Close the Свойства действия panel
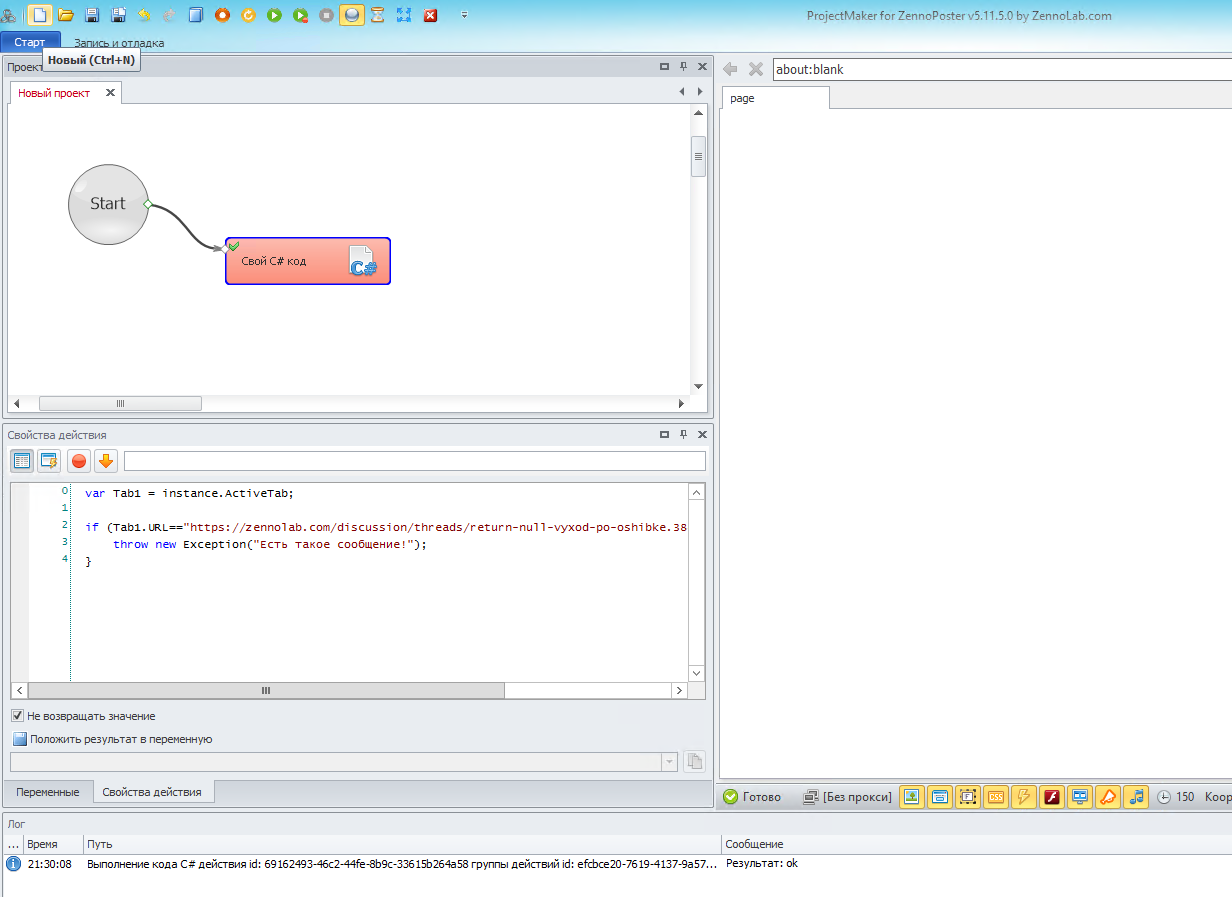1232x897 pixels. pyautogui.click(x=702, y=435)
